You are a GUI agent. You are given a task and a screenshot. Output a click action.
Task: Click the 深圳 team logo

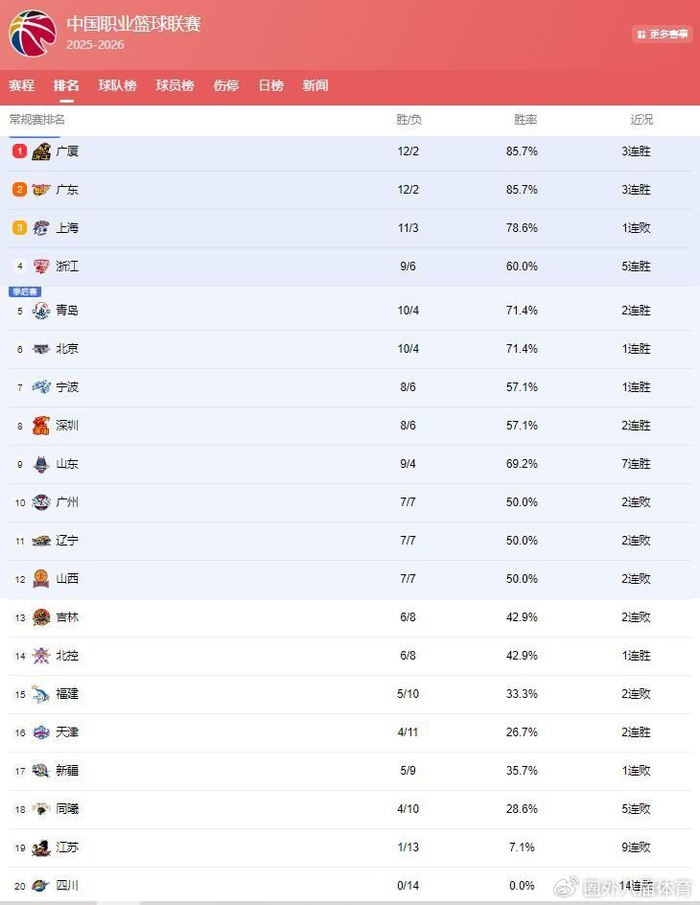click(x=41, y=426)
